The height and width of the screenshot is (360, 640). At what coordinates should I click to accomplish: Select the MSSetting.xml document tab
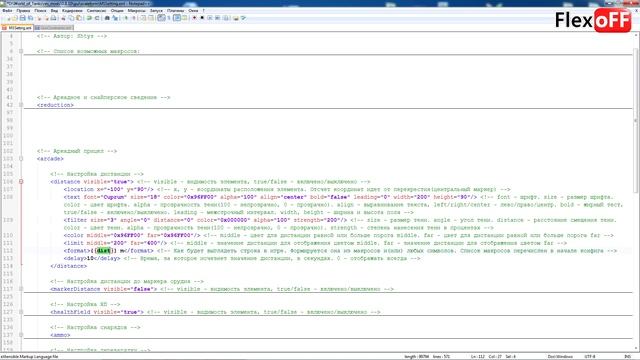[17, 28]
